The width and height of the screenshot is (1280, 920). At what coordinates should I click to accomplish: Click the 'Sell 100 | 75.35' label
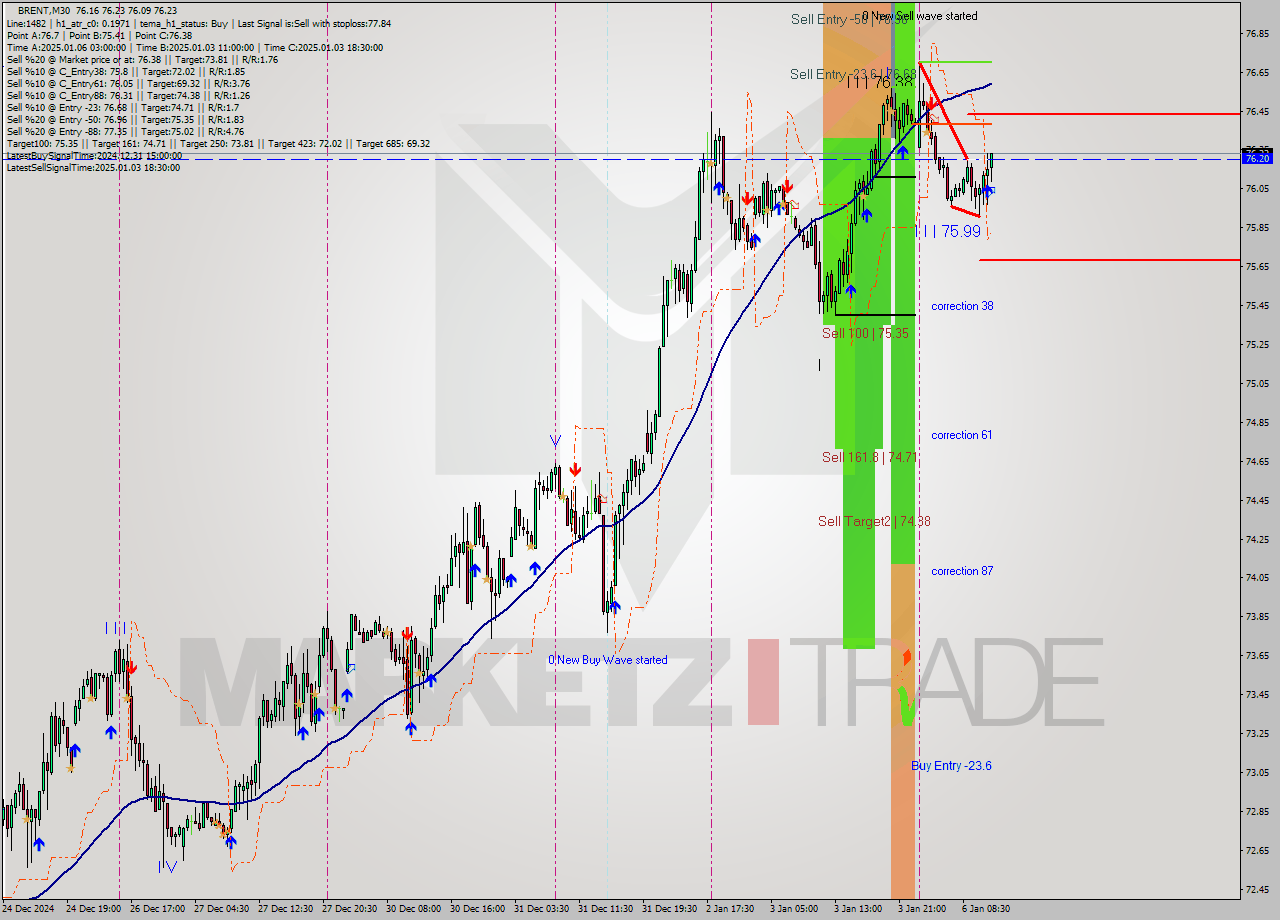[865, 333]
